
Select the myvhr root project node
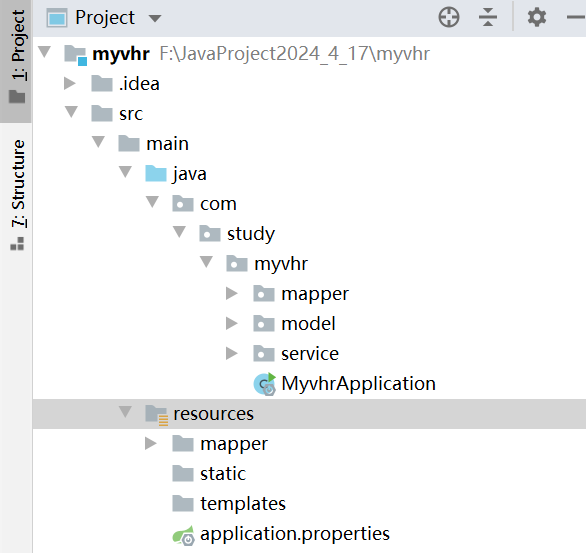pyautogui.click(x=121, y=54)
